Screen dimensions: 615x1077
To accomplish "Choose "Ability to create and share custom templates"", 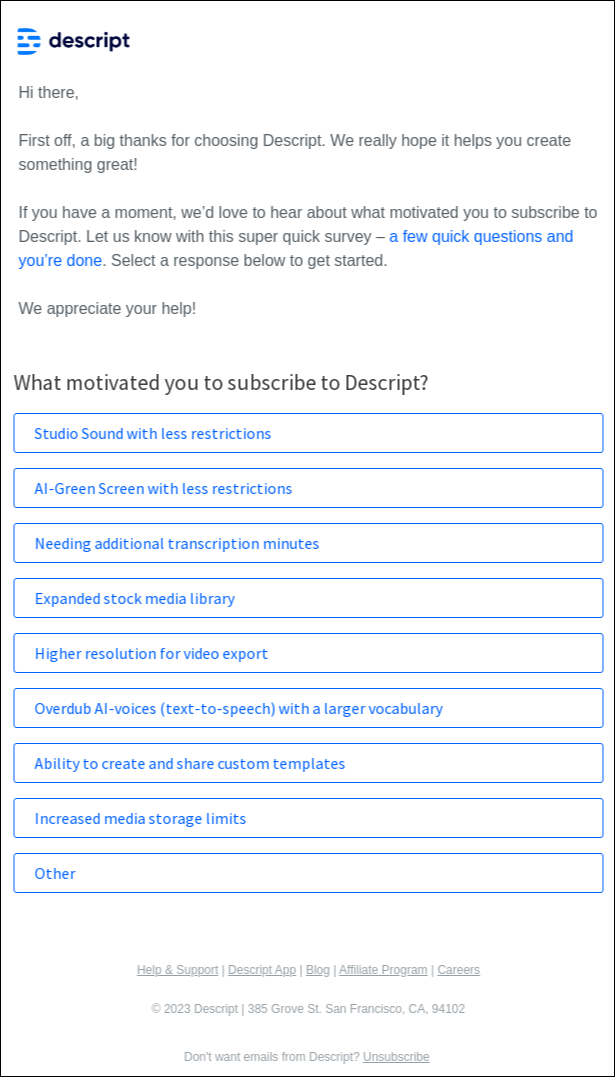I will click(307, 763).
